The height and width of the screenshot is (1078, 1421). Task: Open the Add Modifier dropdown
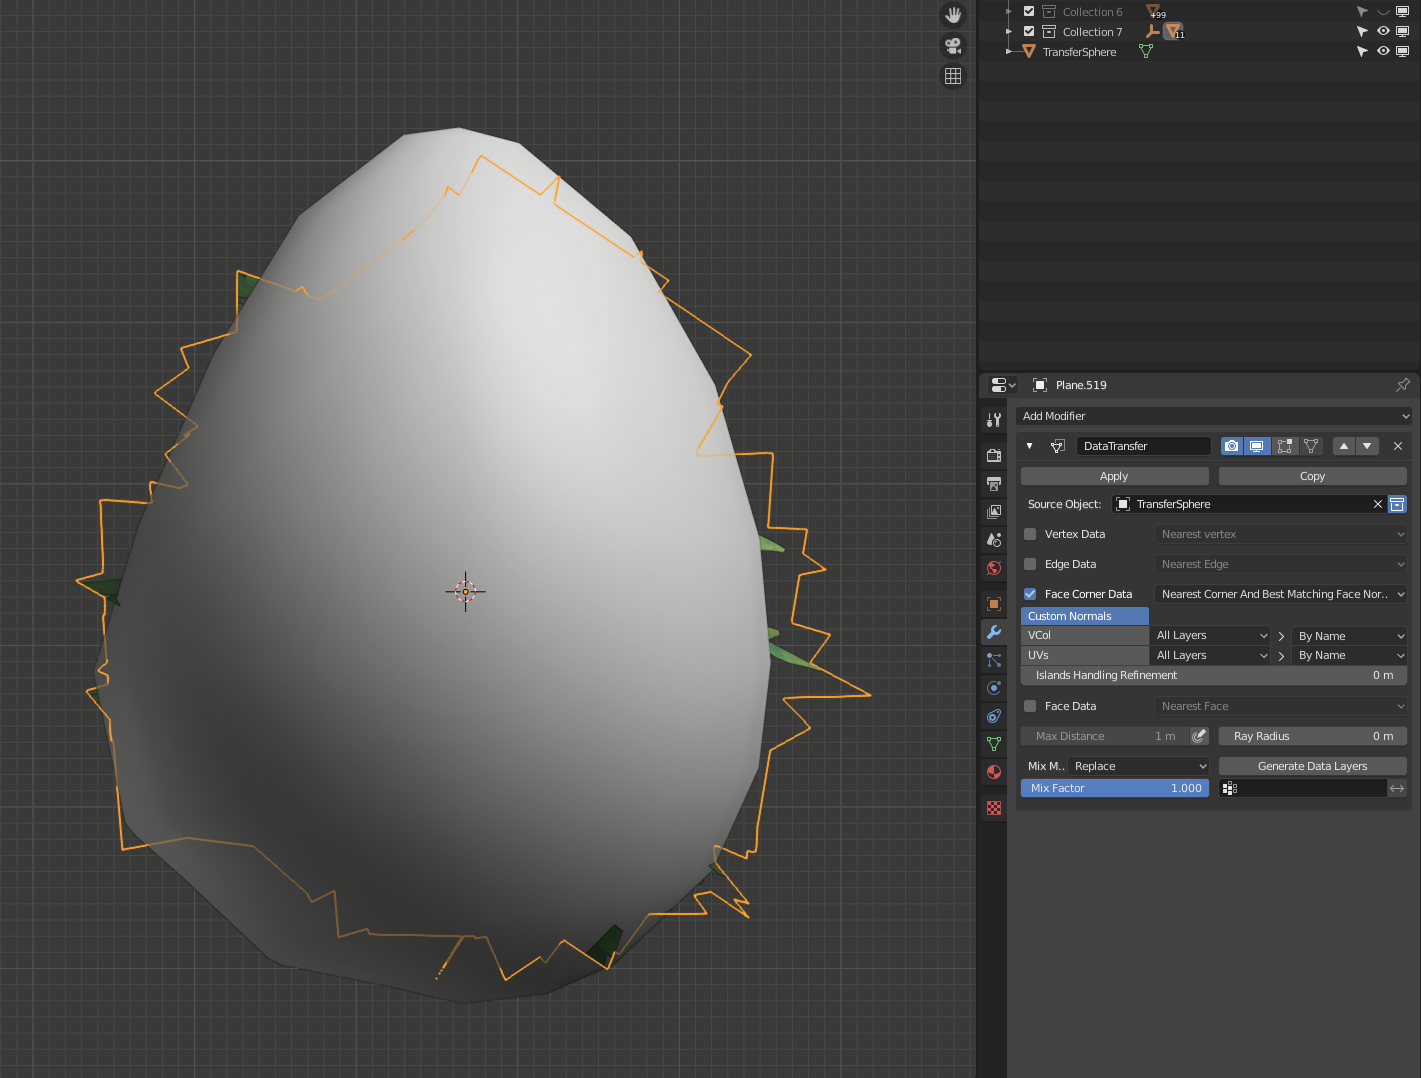pos(1214,416)
